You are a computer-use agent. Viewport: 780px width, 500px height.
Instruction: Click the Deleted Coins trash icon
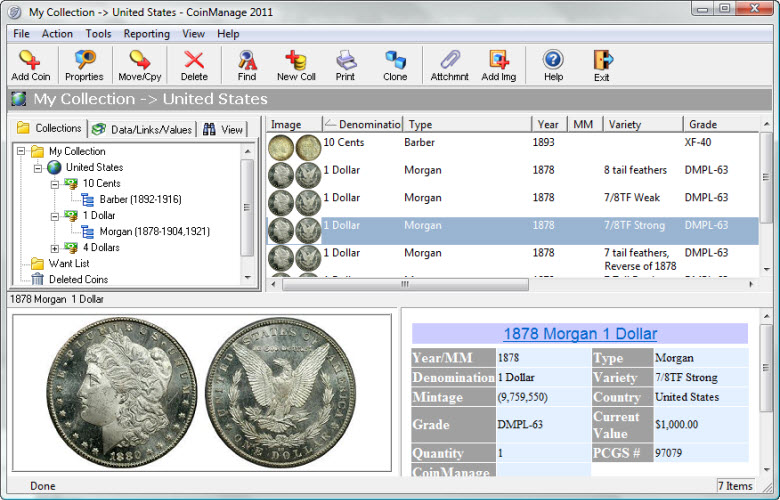37,279
